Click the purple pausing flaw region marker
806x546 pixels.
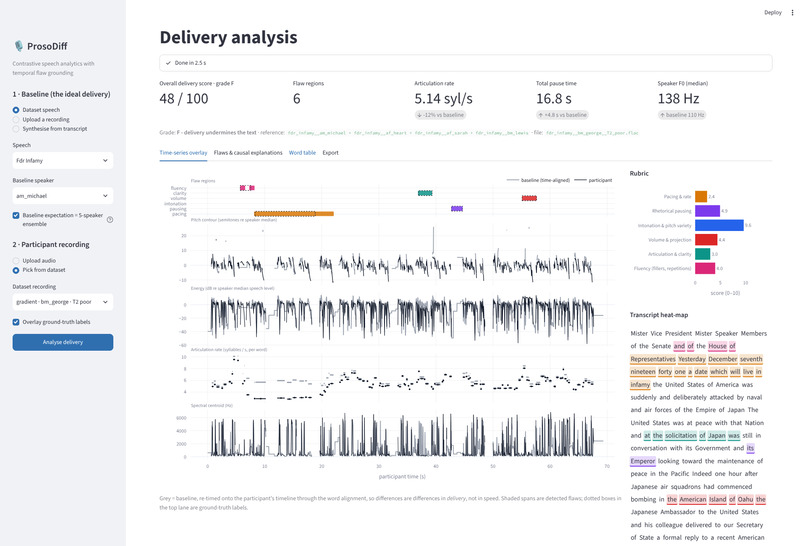coord(457,209)
